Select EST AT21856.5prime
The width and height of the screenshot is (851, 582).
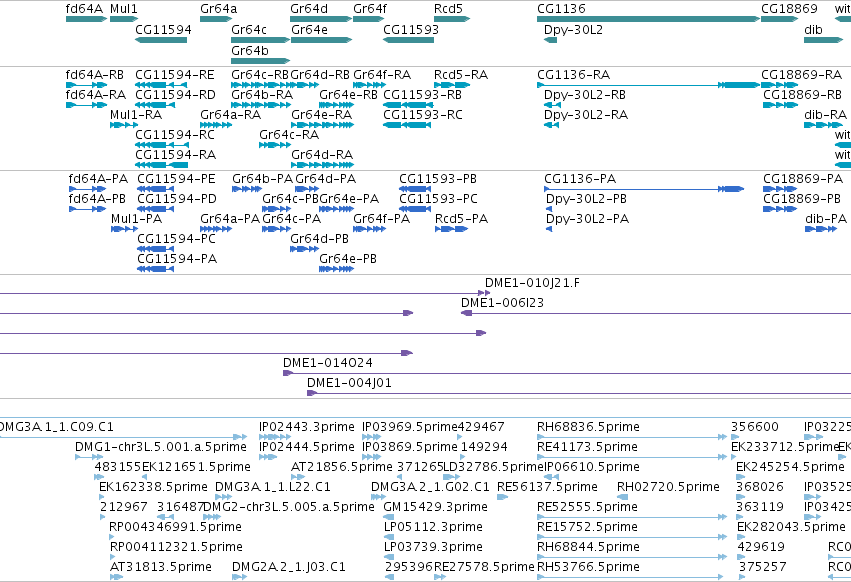point(342,467)
